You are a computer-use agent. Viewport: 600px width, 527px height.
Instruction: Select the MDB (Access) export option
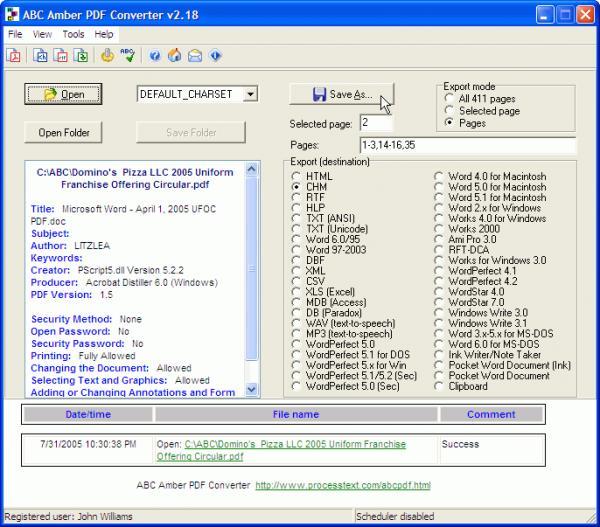click(329, 302)
